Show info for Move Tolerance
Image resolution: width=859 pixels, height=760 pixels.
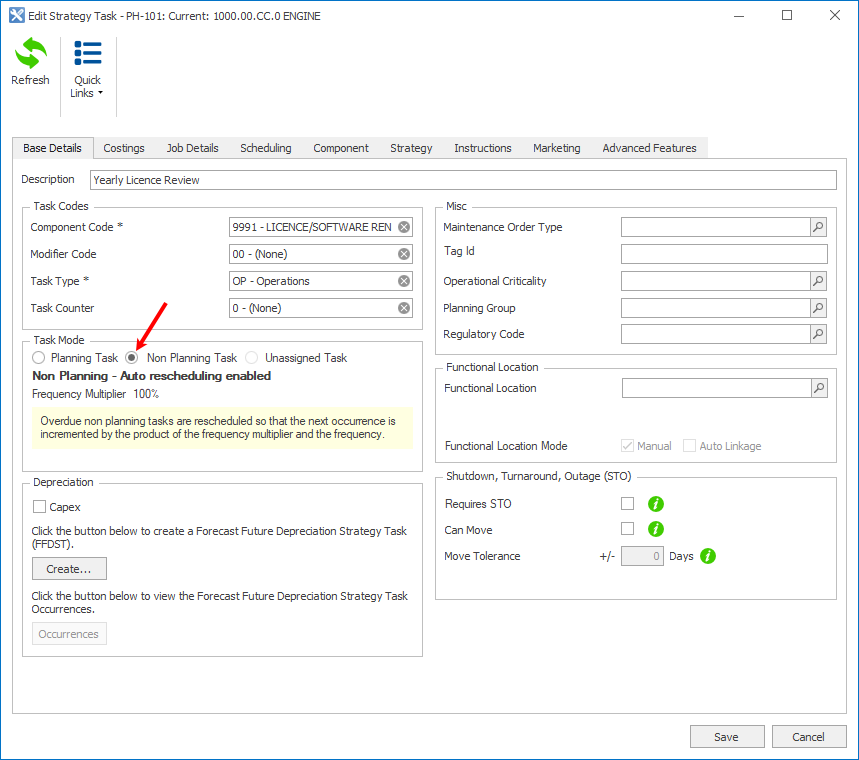708,556
